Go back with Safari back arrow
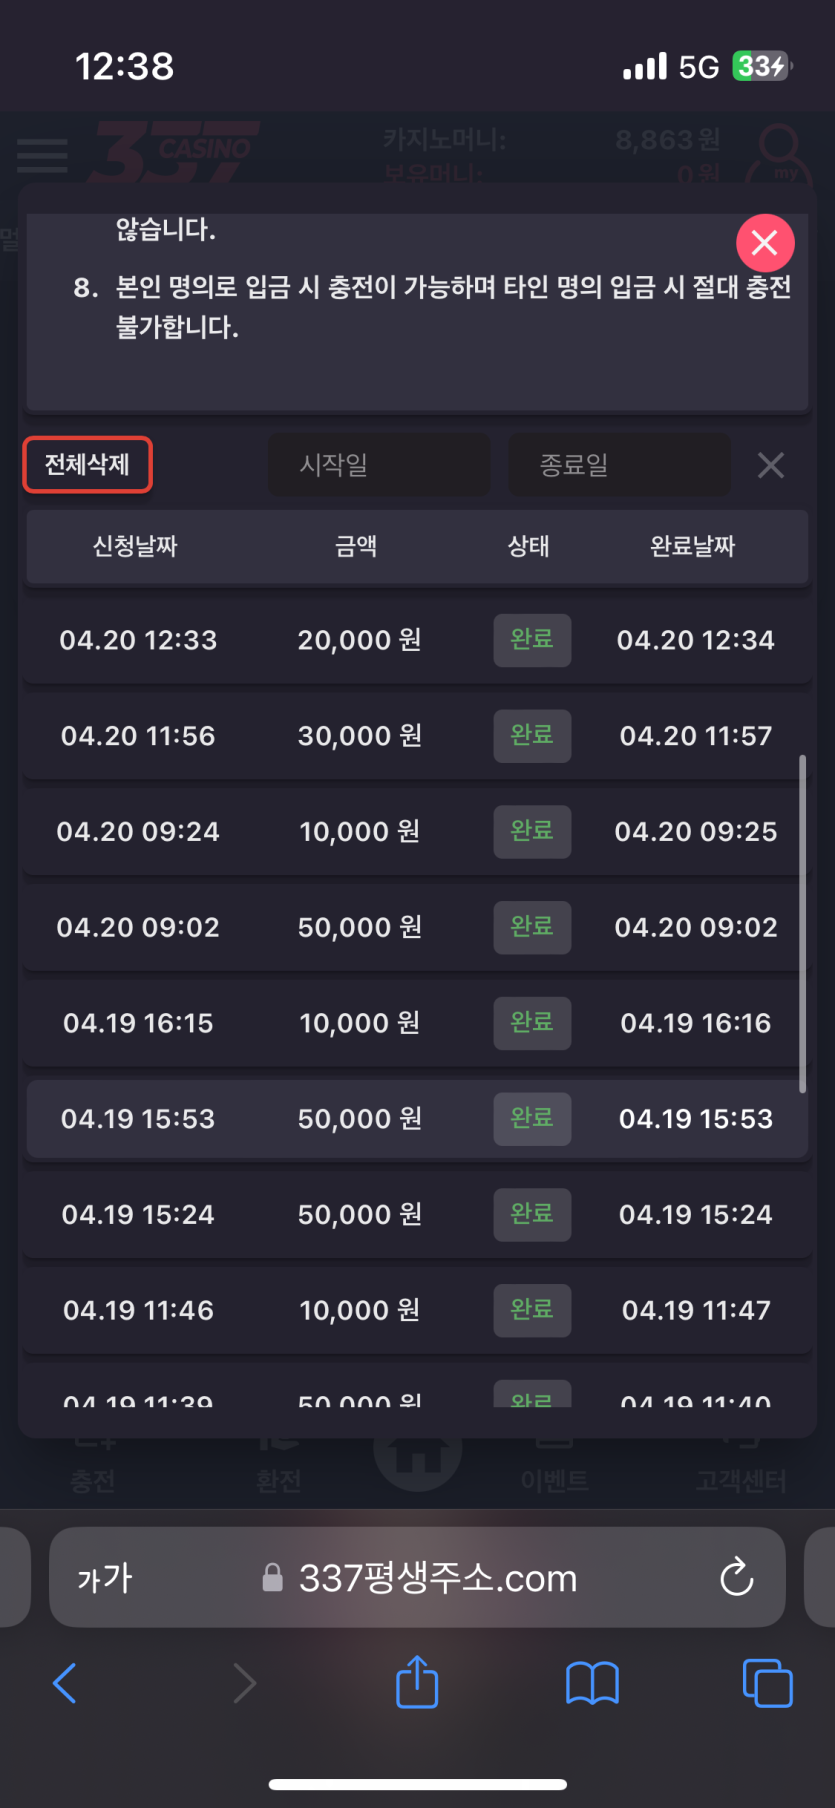835x1808 pixels. coord(65,1682)
